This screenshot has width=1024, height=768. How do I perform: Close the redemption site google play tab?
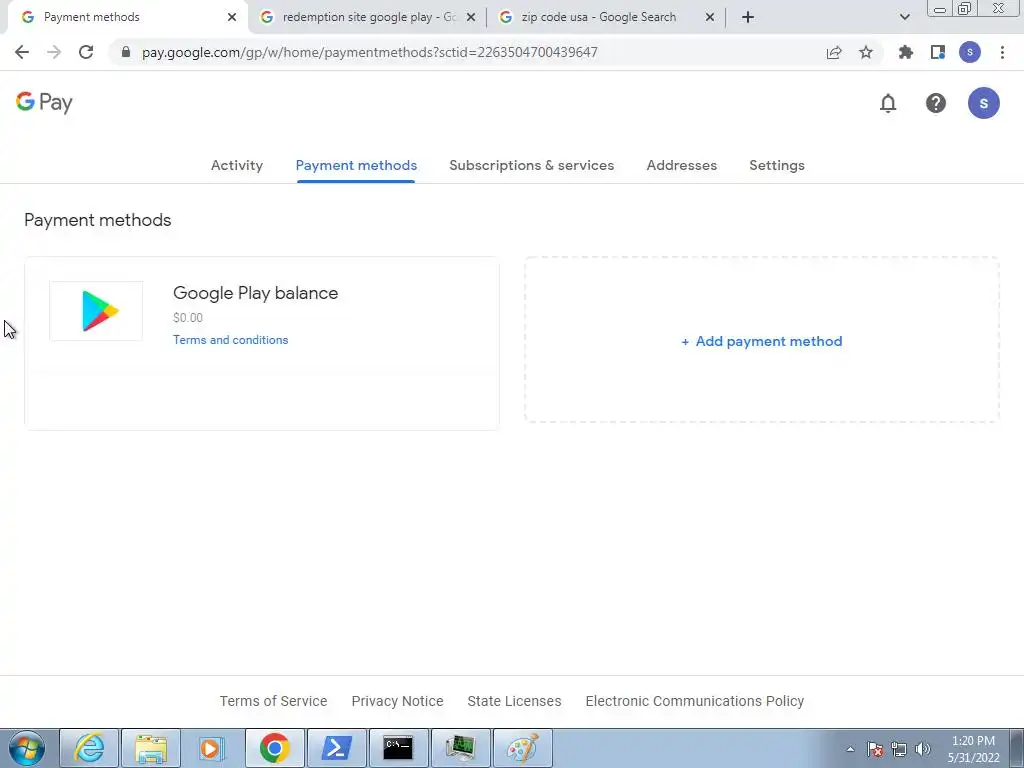[x=471, y=17]
